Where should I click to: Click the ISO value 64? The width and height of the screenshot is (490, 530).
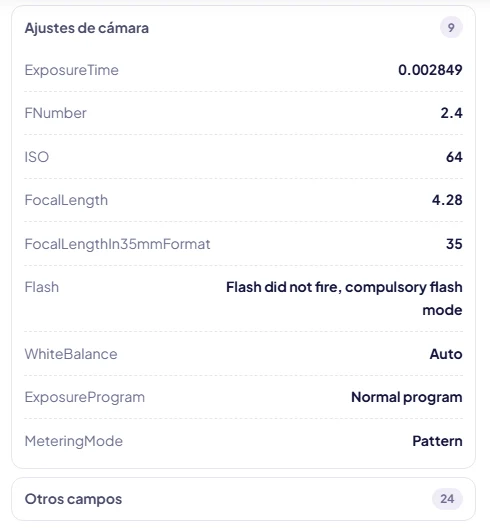(x=454, y=157)
